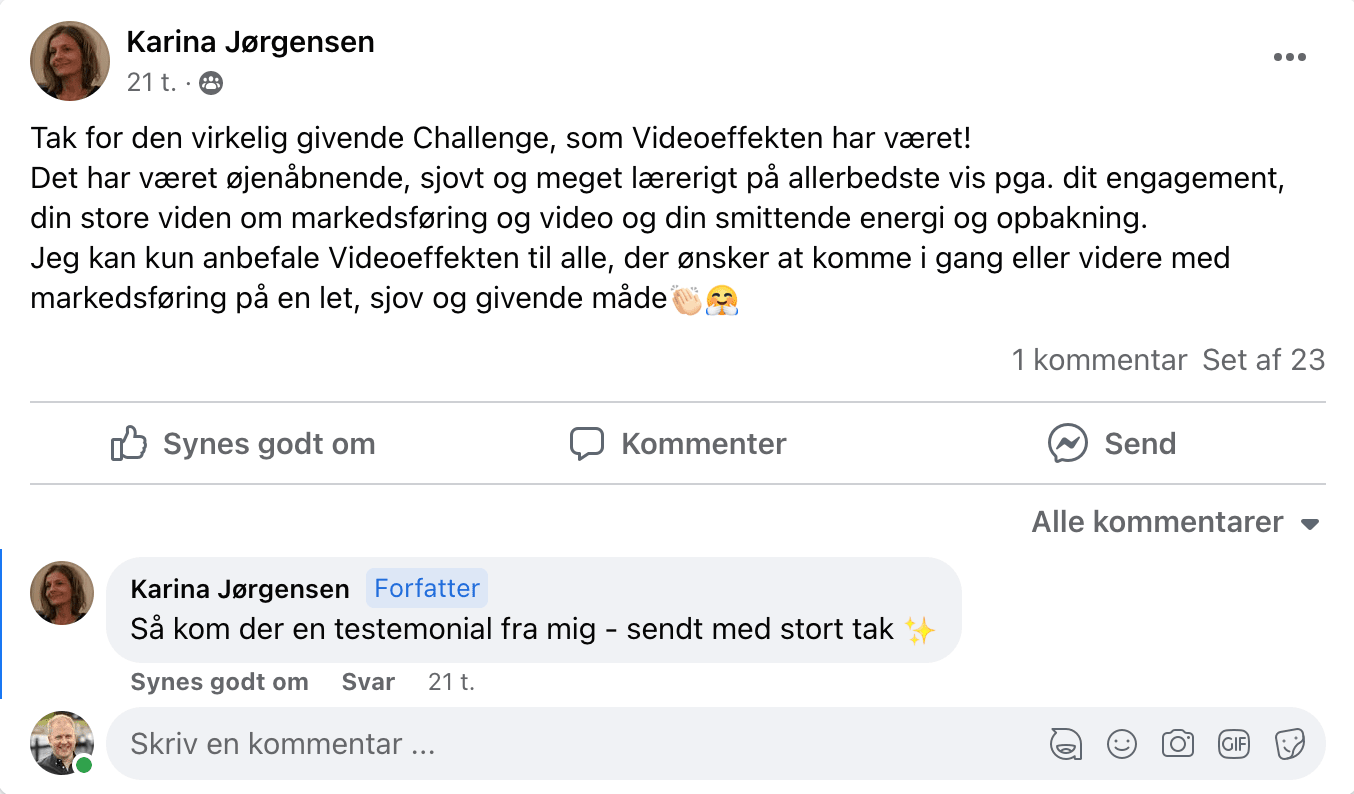
Task: Click the post audience group icon
Action: pos(211,83)
